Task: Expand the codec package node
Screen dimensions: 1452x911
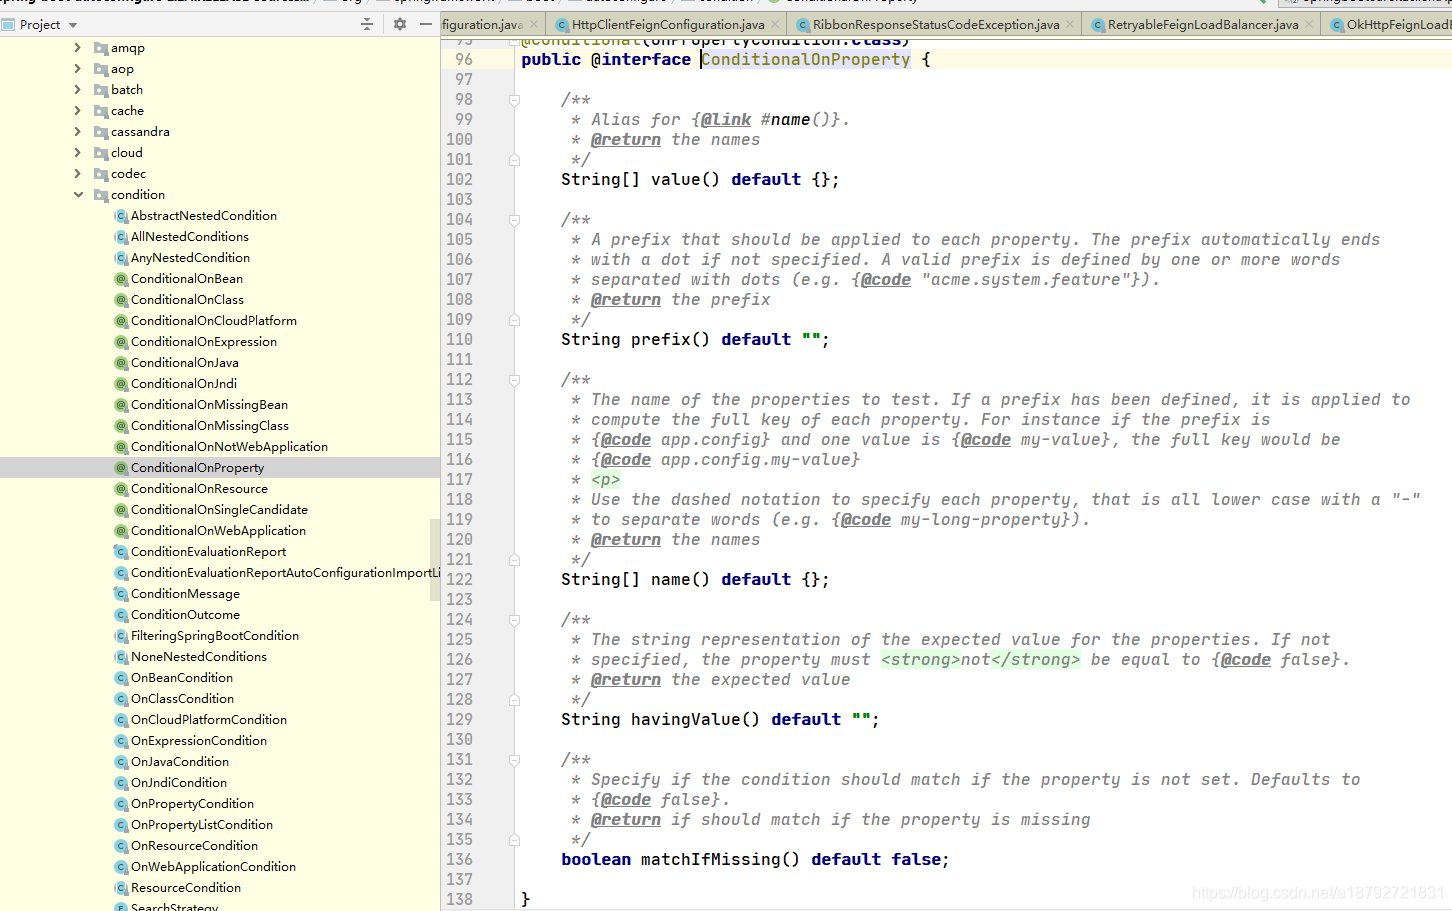Action: coord(78,174)
